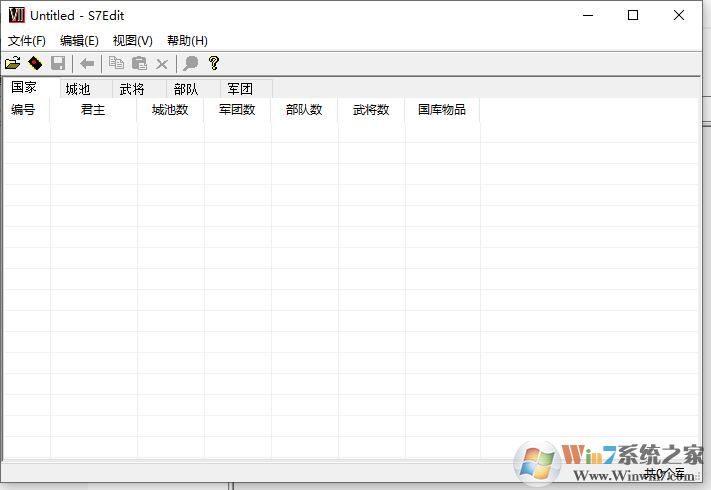Image resolution: width=711 pixels, height=490 pixels.
Task: Open the 编辑(E) menu
Action: coord(79,41)
